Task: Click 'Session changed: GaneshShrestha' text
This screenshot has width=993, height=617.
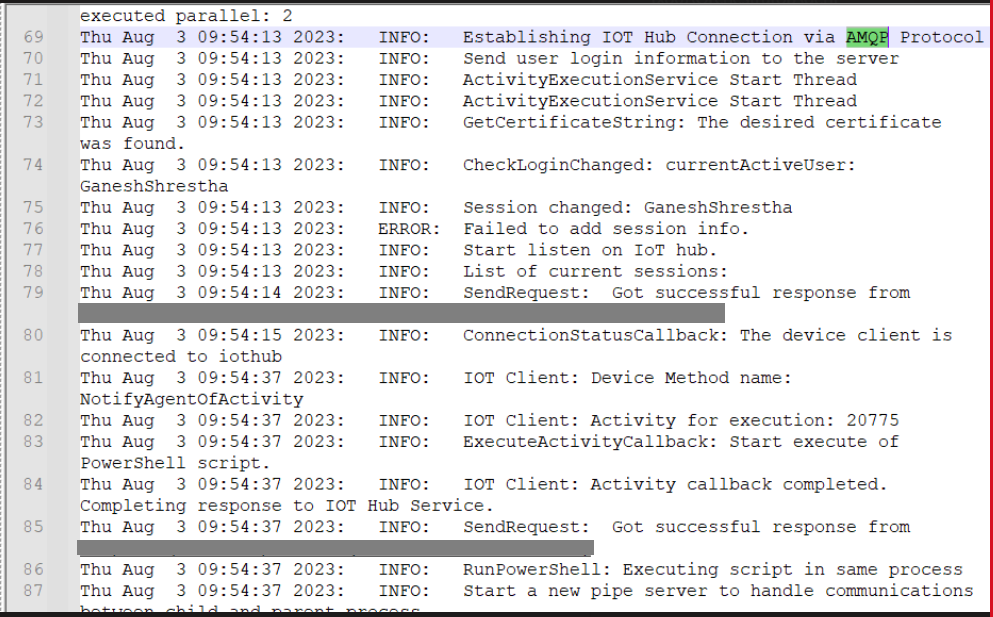Action: [627, 208]
